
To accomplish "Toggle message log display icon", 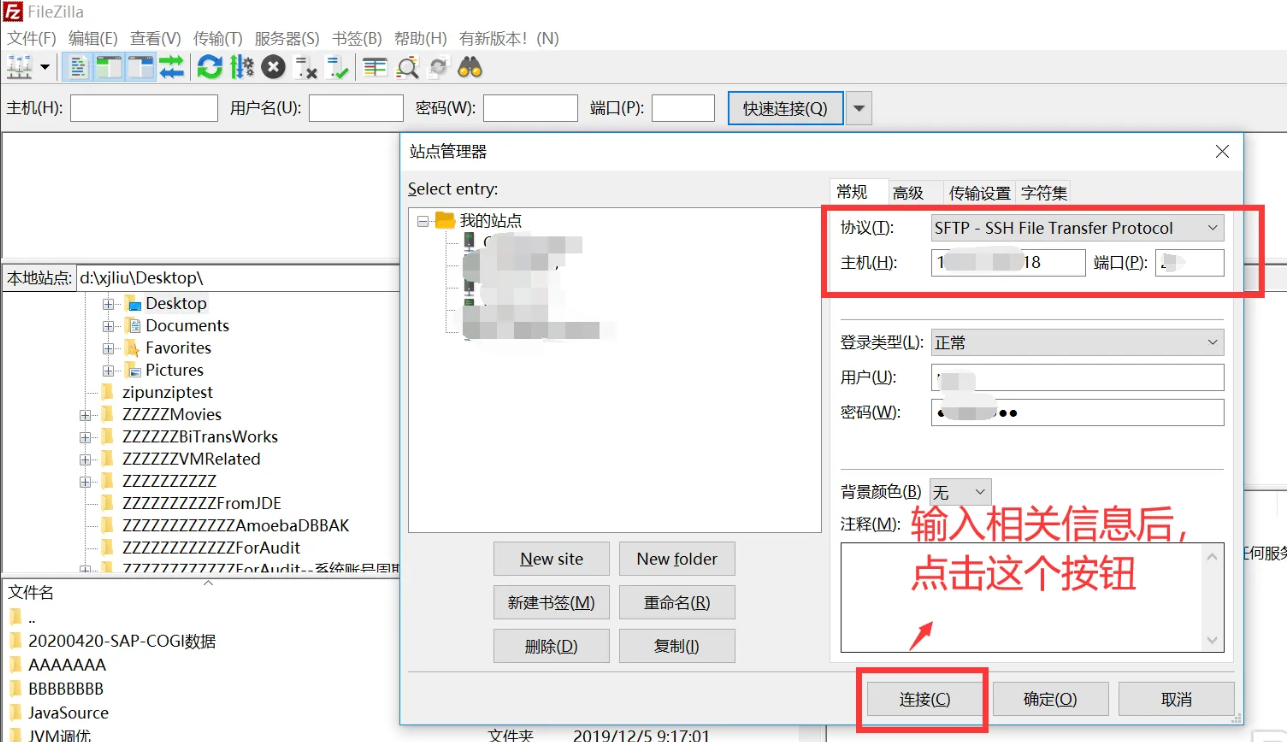I will point(78,67).
